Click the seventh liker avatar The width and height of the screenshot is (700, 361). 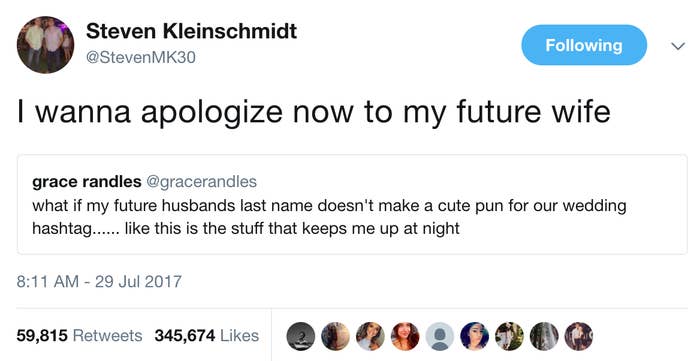[x=509, y=336]
